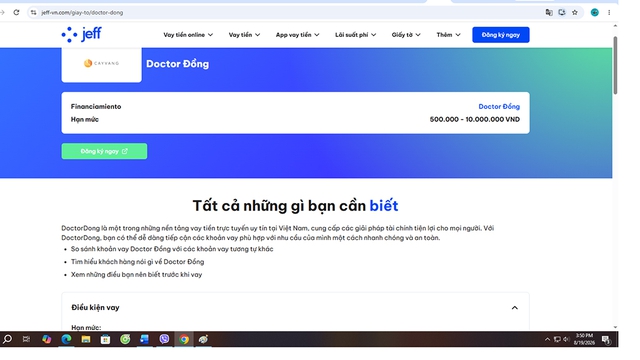Expand App vay tiền dropdown
Screen dimensions: 640x360
pos(298,35)
